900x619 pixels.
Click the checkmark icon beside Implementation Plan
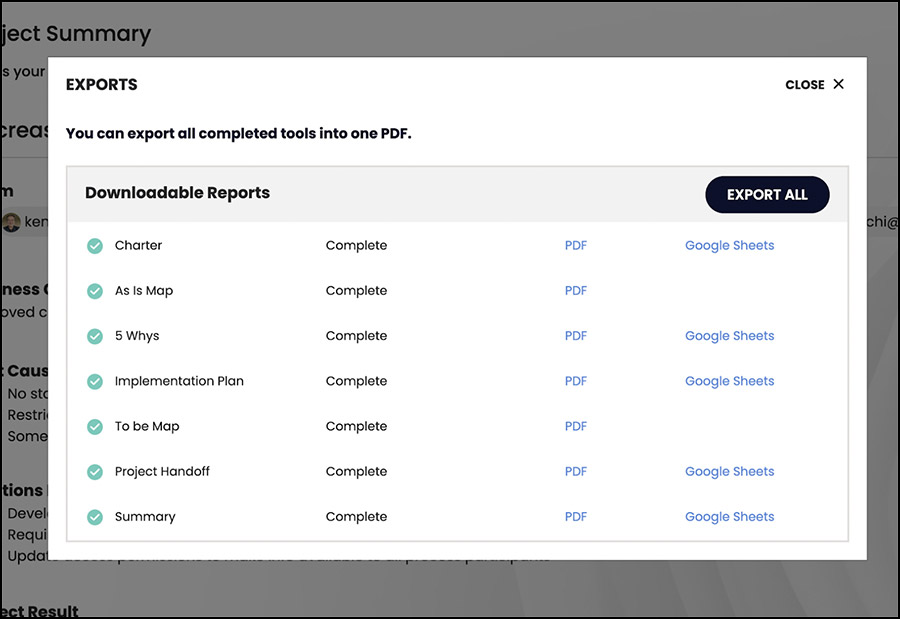(95, 381)
